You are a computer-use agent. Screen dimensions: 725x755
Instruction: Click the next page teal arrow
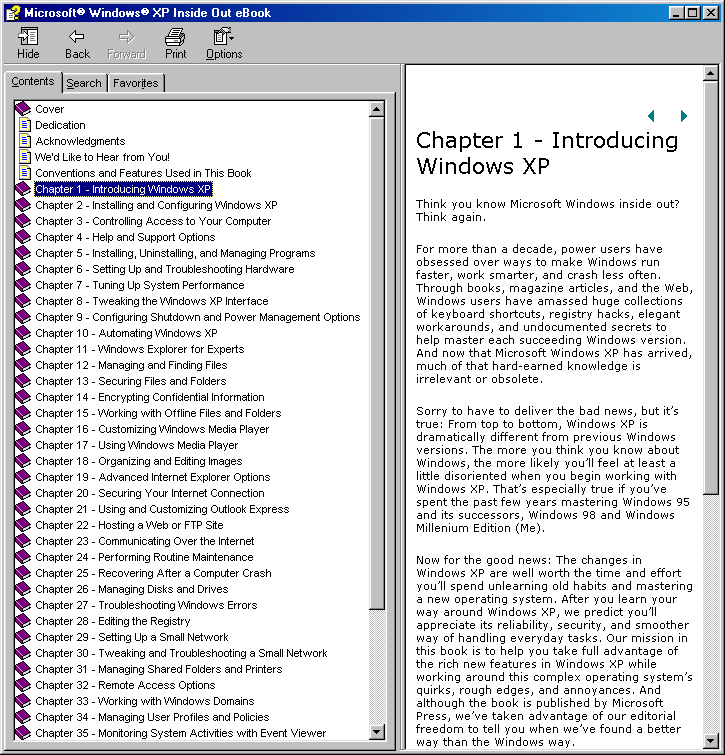(684, 116)
